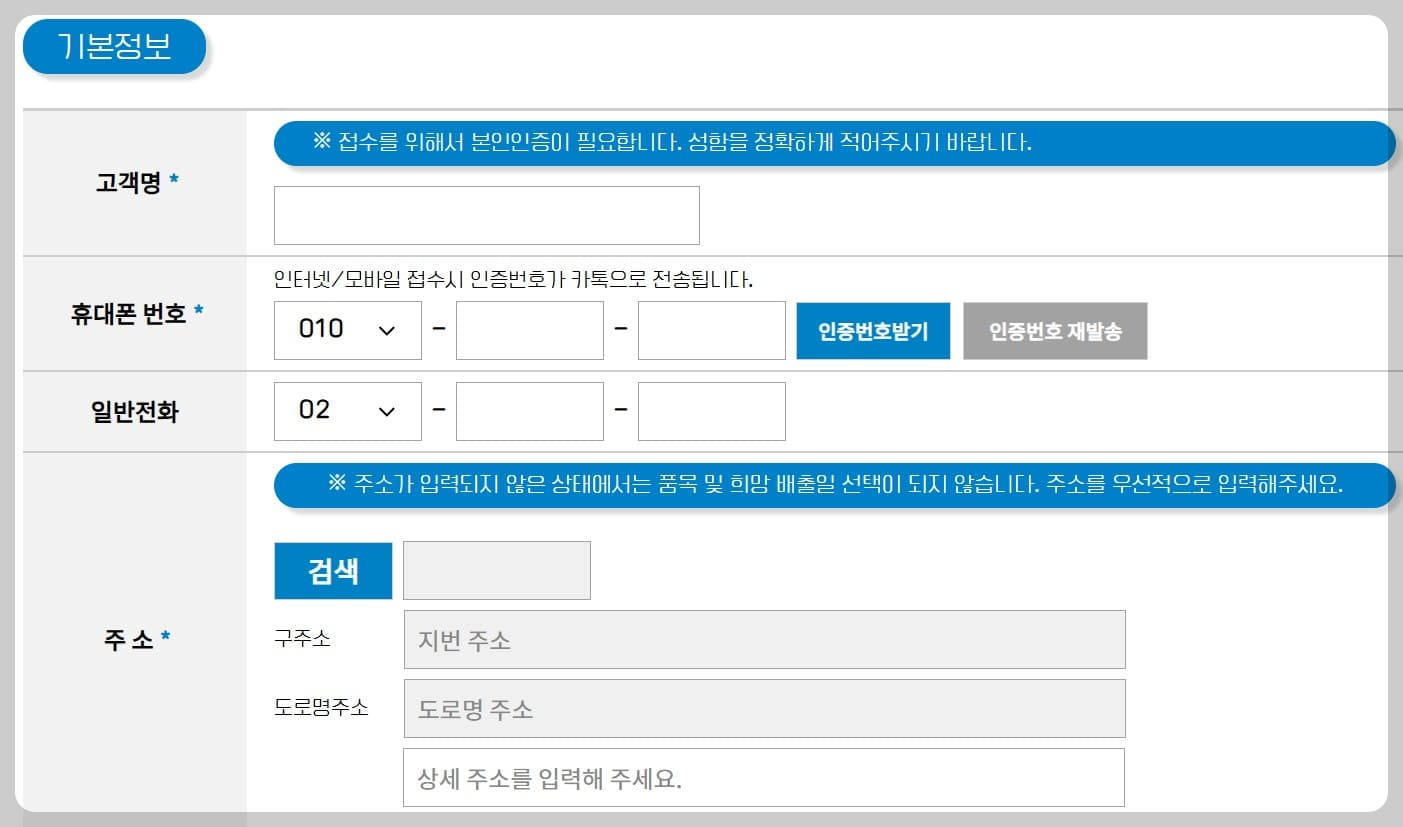Click the blue 검색 address search button
The width and height of the screenshot is (1403, 827).
(332, 570)
